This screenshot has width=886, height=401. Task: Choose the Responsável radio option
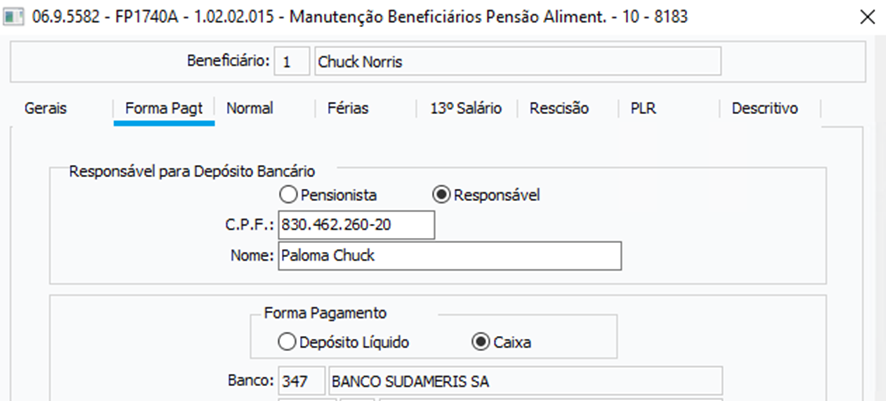pos(439,195)
